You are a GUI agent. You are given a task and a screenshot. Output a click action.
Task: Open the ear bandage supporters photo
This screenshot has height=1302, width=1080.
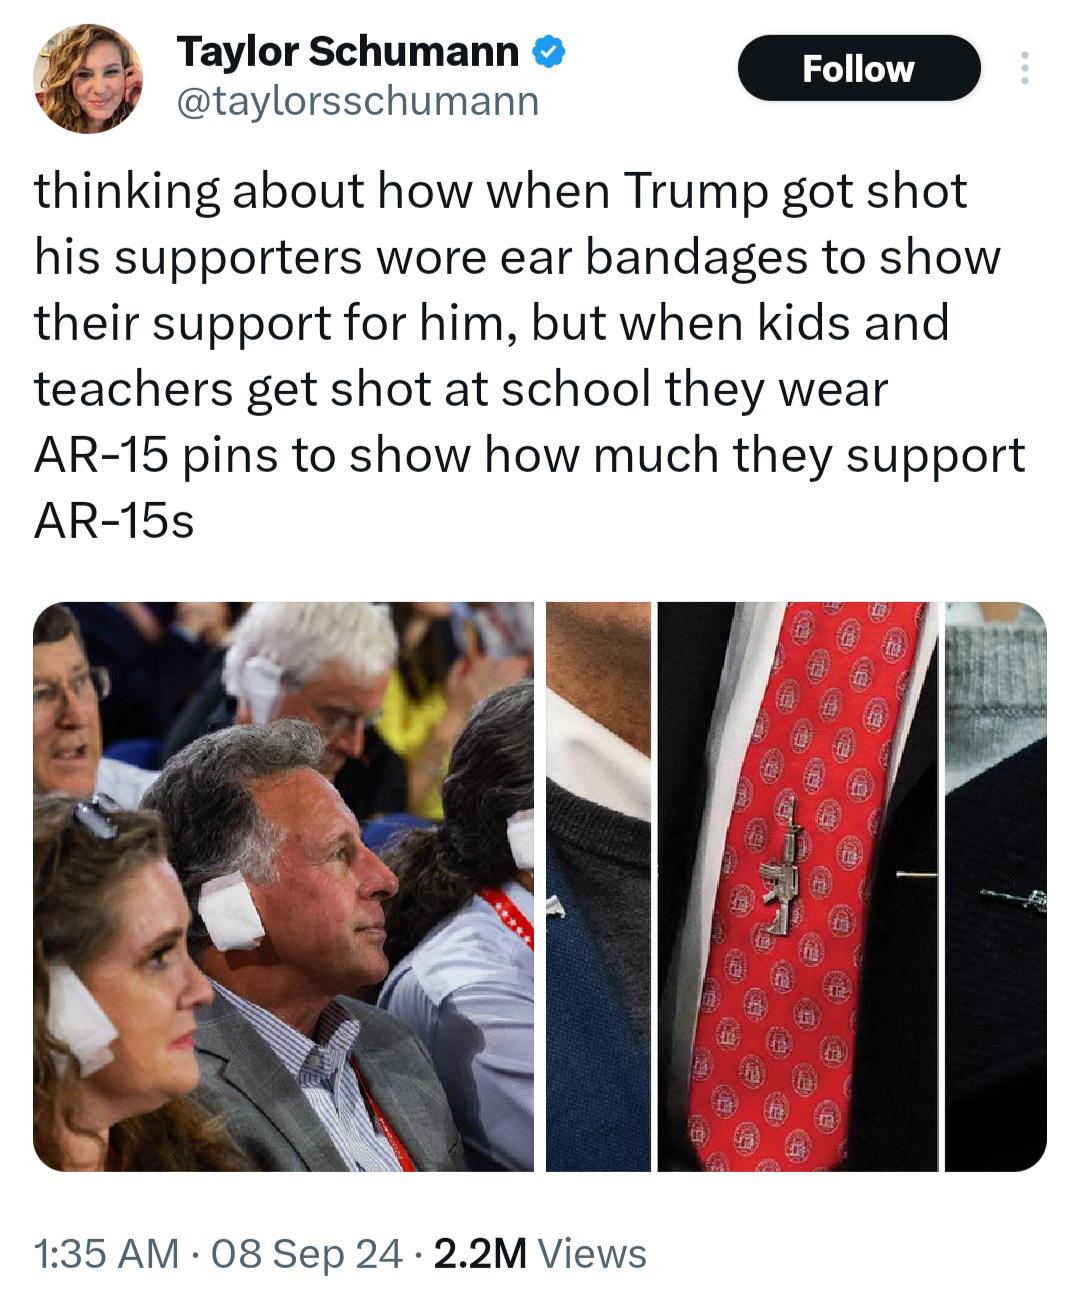(x=283, y=886)
